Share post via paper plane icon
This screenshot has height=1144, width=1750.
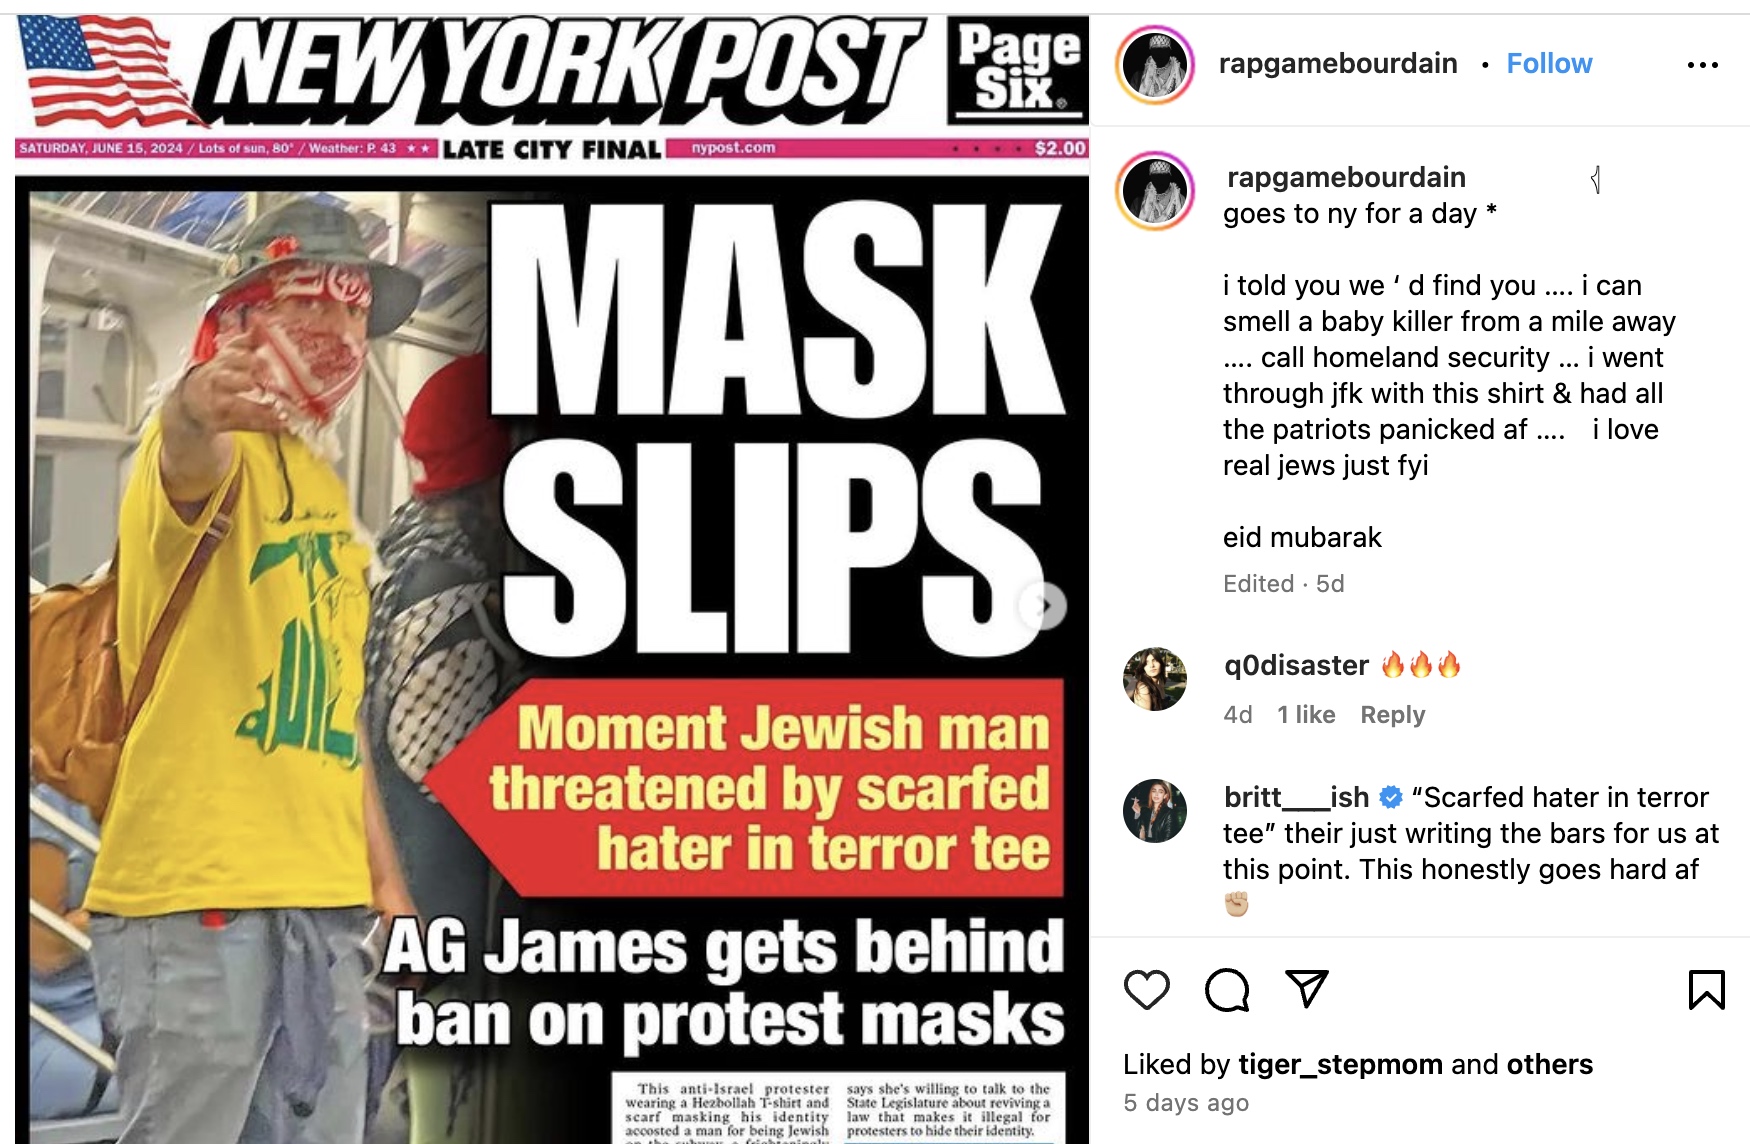[1307, 989]
